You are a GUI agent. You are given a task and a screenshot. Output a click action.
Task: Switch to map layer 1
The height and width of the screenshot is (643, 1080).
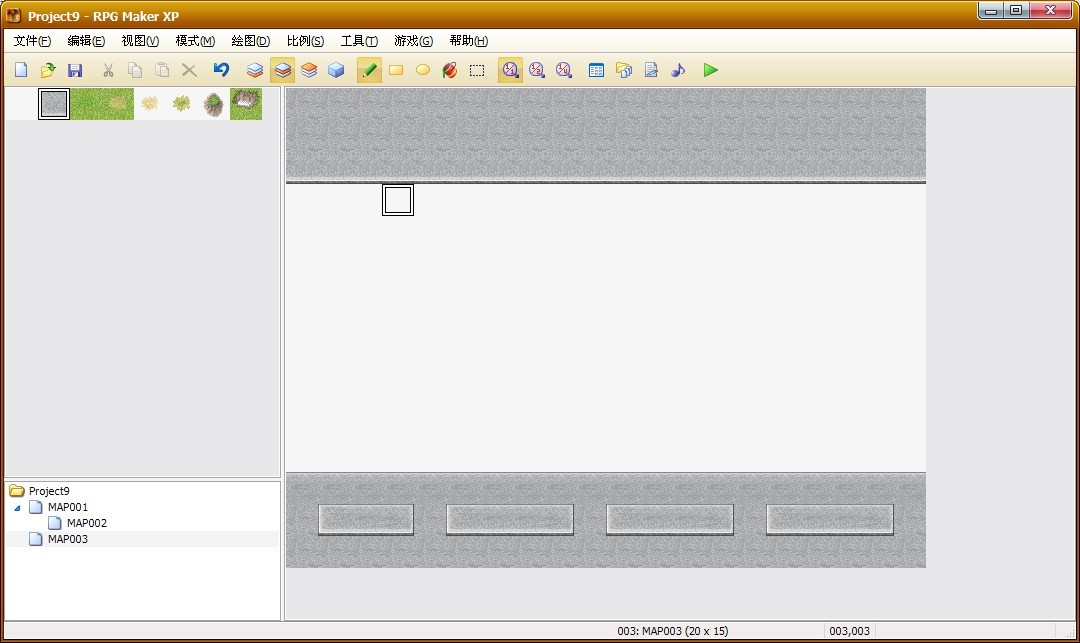coord(255,70)
